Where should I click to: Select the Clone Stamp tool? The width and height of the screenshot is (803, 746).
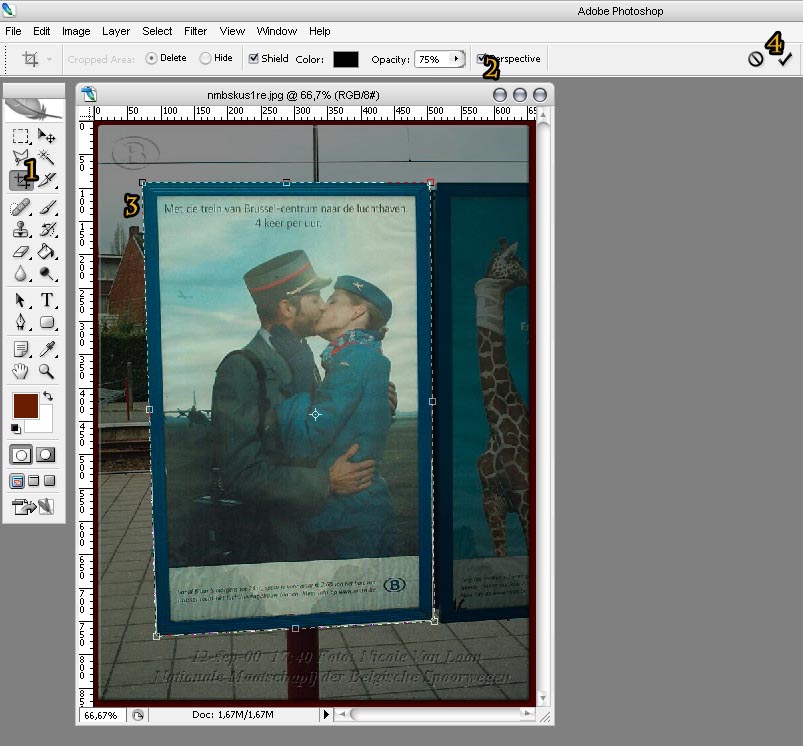20,229
